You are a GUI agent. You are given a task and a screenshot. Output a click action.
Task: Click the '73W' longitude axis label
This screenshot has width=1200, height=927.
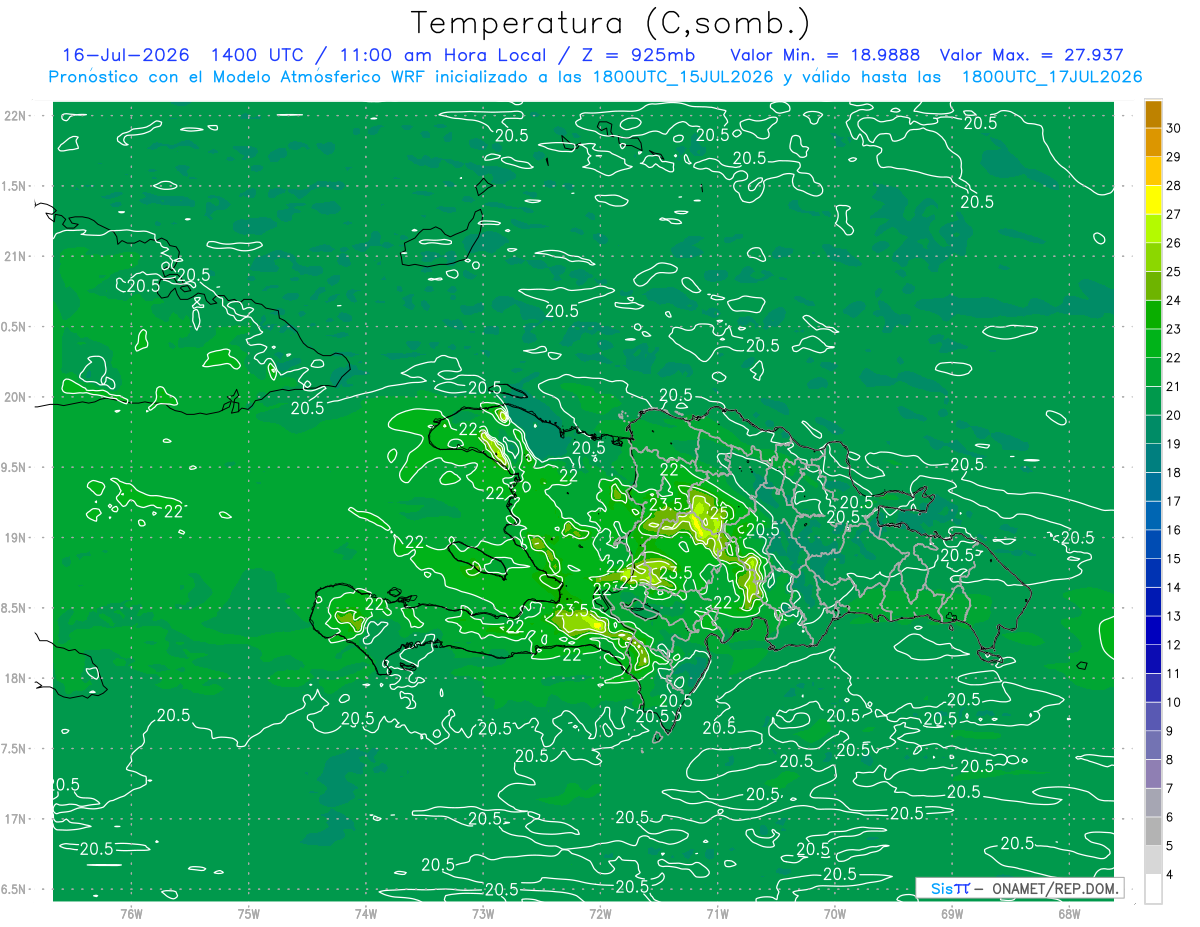[x=483, y=913]
